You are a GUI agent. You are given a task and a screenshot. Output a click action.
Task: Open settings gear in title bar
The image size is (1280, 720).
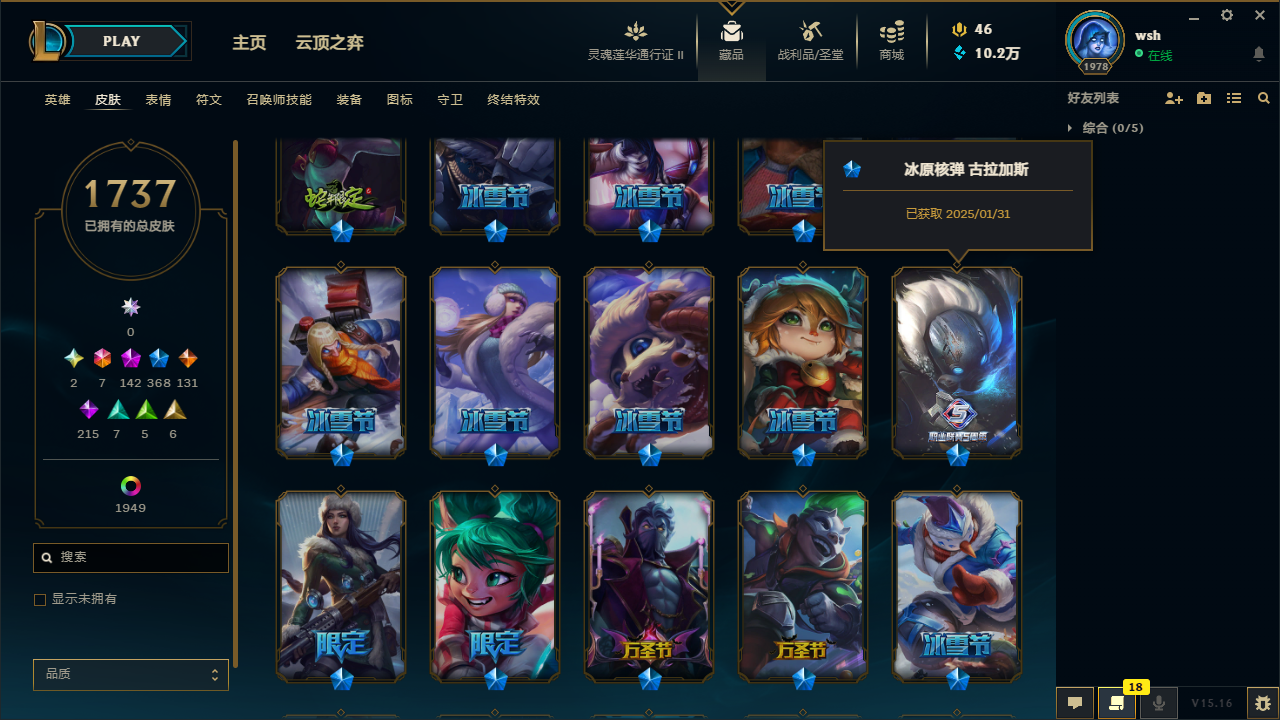1227,16
